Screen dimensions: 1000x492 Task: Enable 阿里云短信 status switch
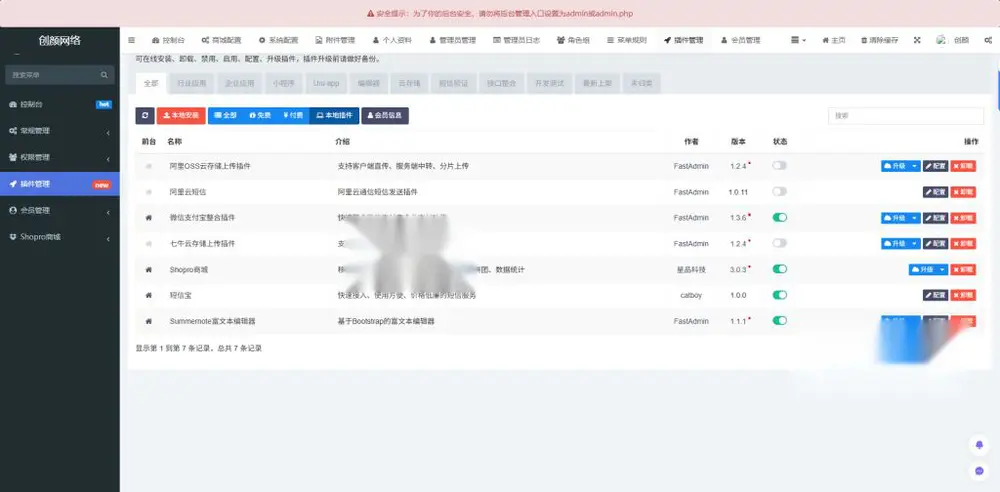[x=779, y=191]
